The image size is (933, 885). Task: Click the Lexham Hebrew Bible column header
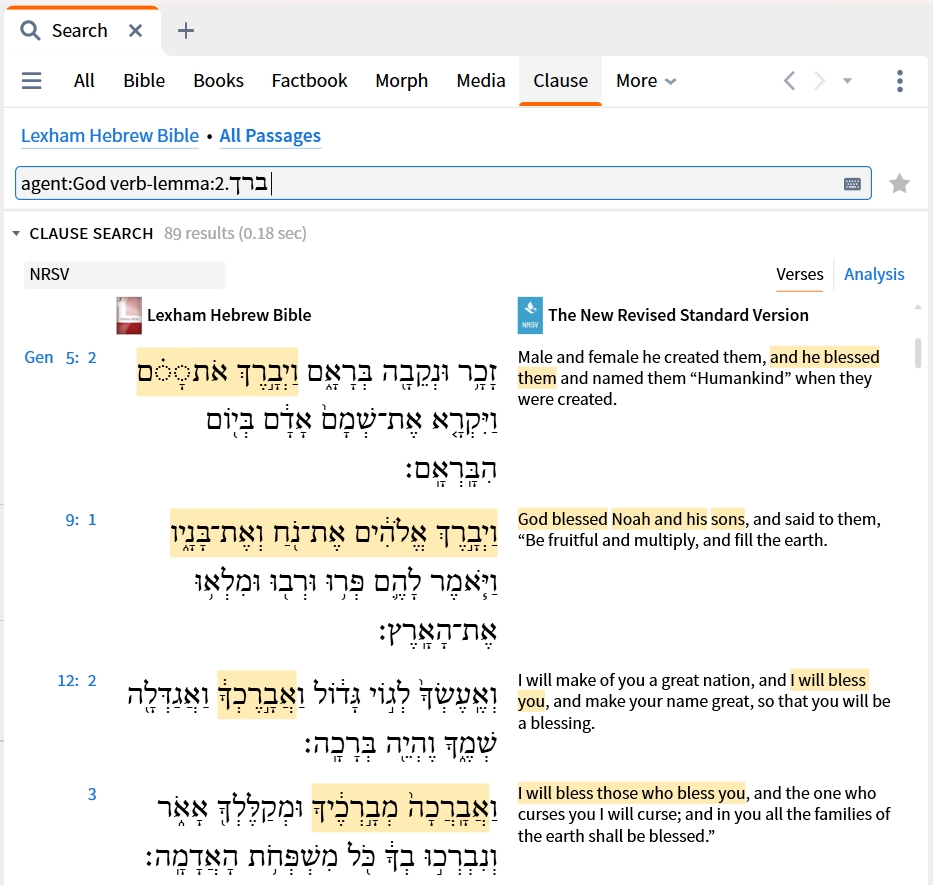pyautogui.click(x=229, y=315)
